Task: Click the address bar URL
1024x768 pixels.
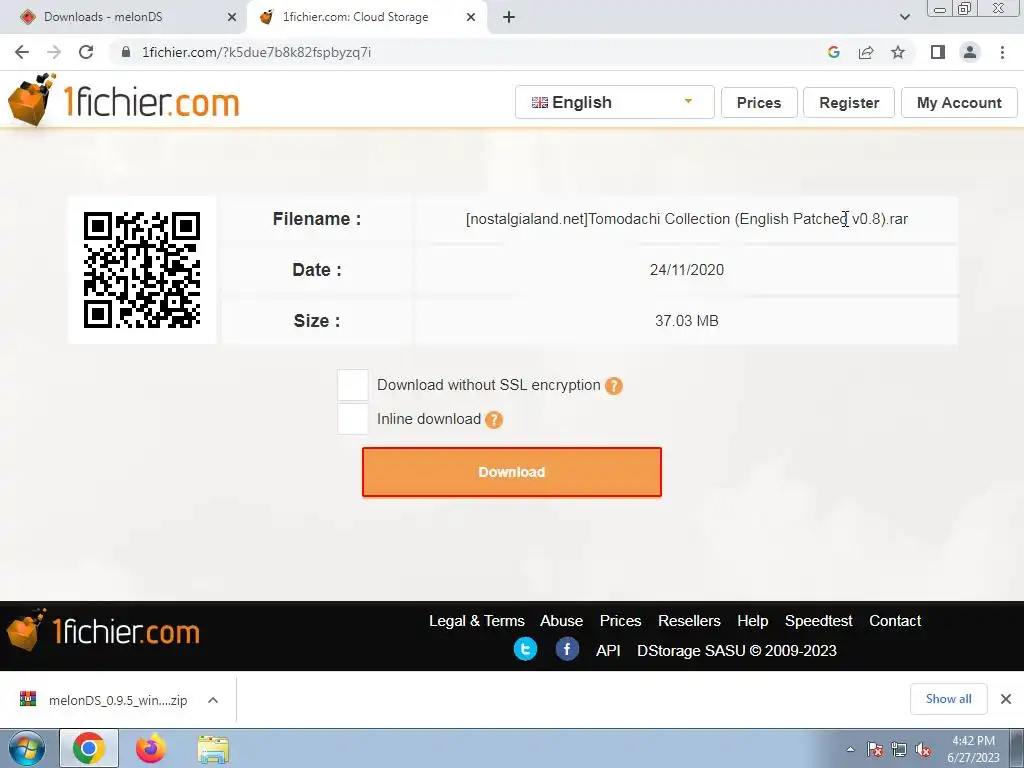Action: coord(256,52)
